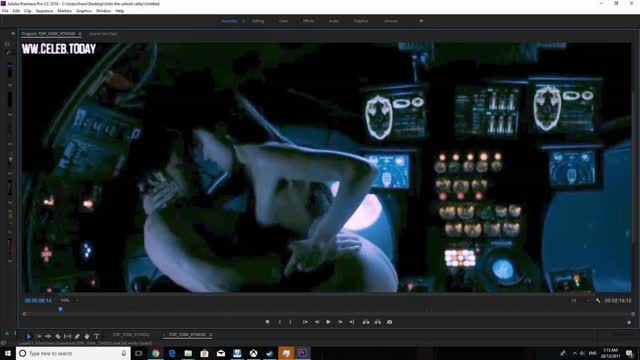Step back one frame
Screen dimensions: 640x360
[317, 322]
